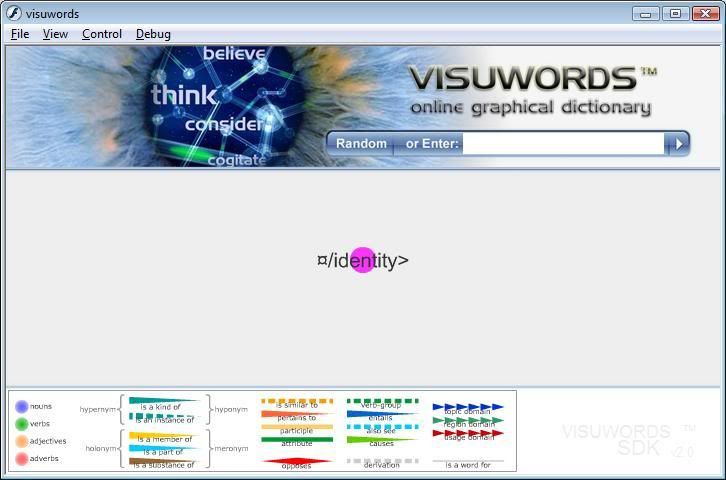Click the red adverbs legend circle

[21, 459]
